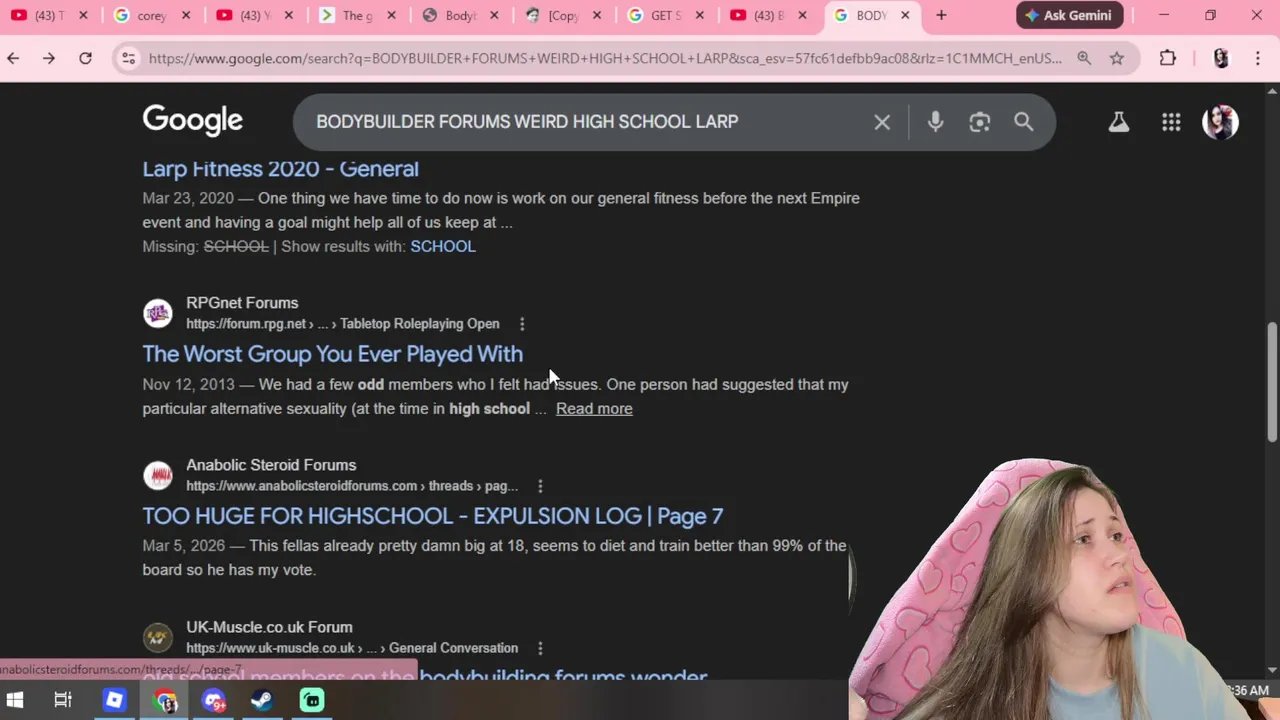Switch to the '[Copy' tab
This screenshot has height=720, width=1280.
point(562,15)
